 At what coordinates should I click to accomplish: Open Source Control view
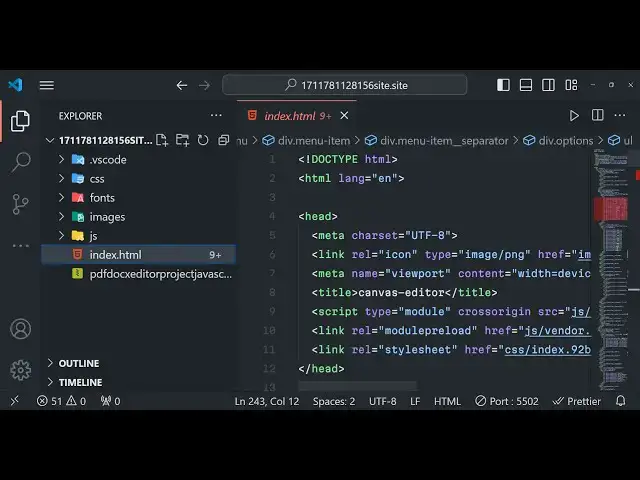tap(20, 204)
